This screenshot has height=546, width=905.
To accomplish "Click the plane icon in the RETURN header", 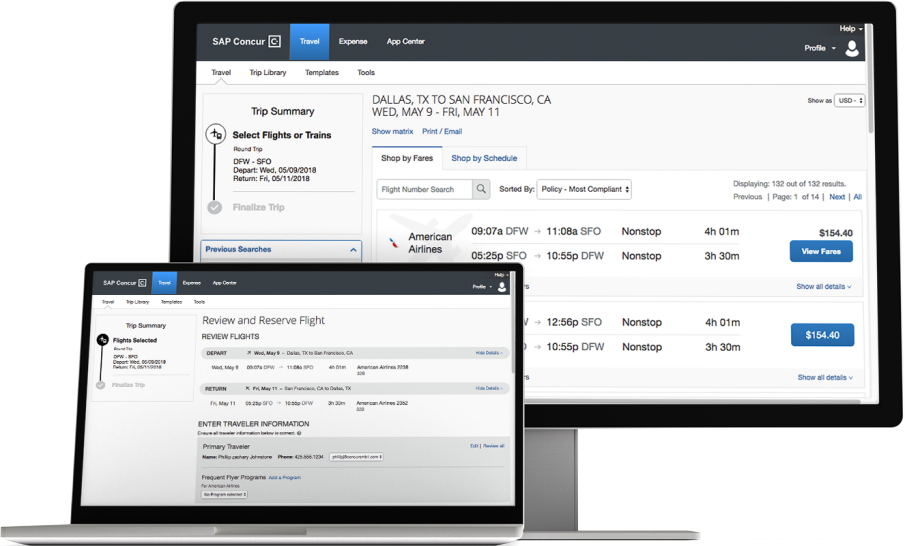I will (248, 388).
